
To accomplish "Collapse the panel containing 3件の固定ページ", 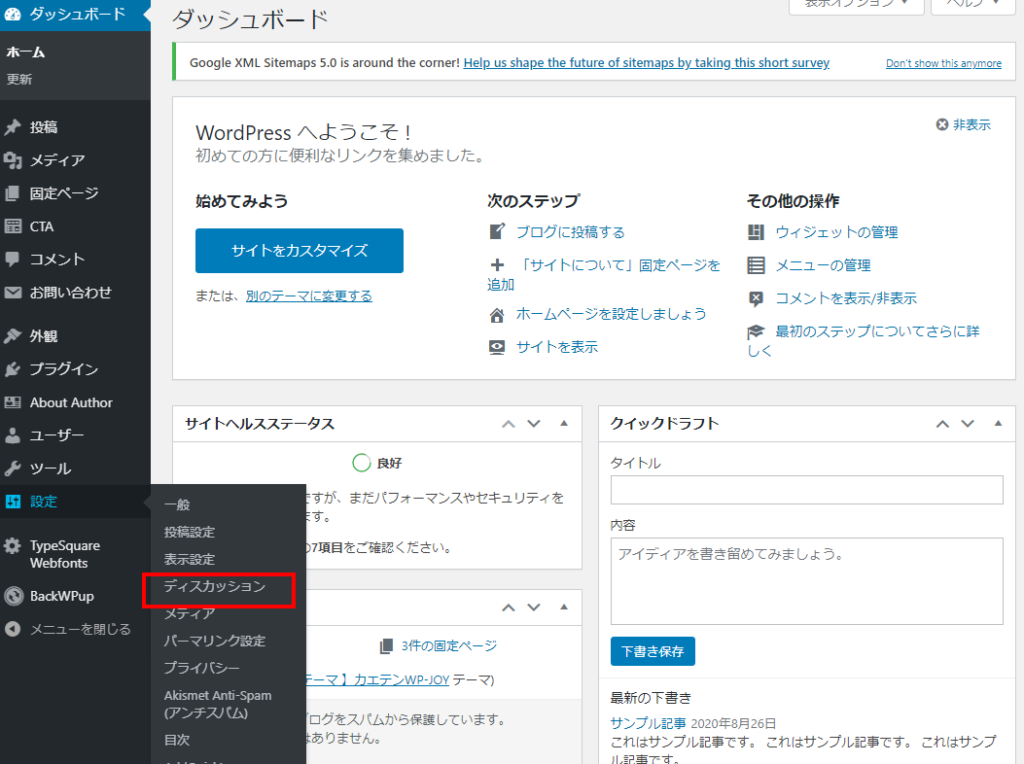I will pyautogui.click(x=564, y=607).
